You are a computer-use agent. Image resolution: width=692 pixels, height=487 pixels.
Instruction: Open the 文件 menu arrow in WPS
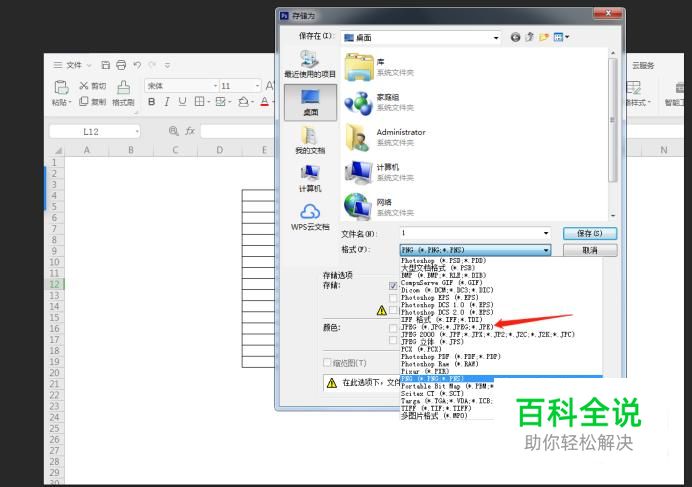click(x=89, y=65)
